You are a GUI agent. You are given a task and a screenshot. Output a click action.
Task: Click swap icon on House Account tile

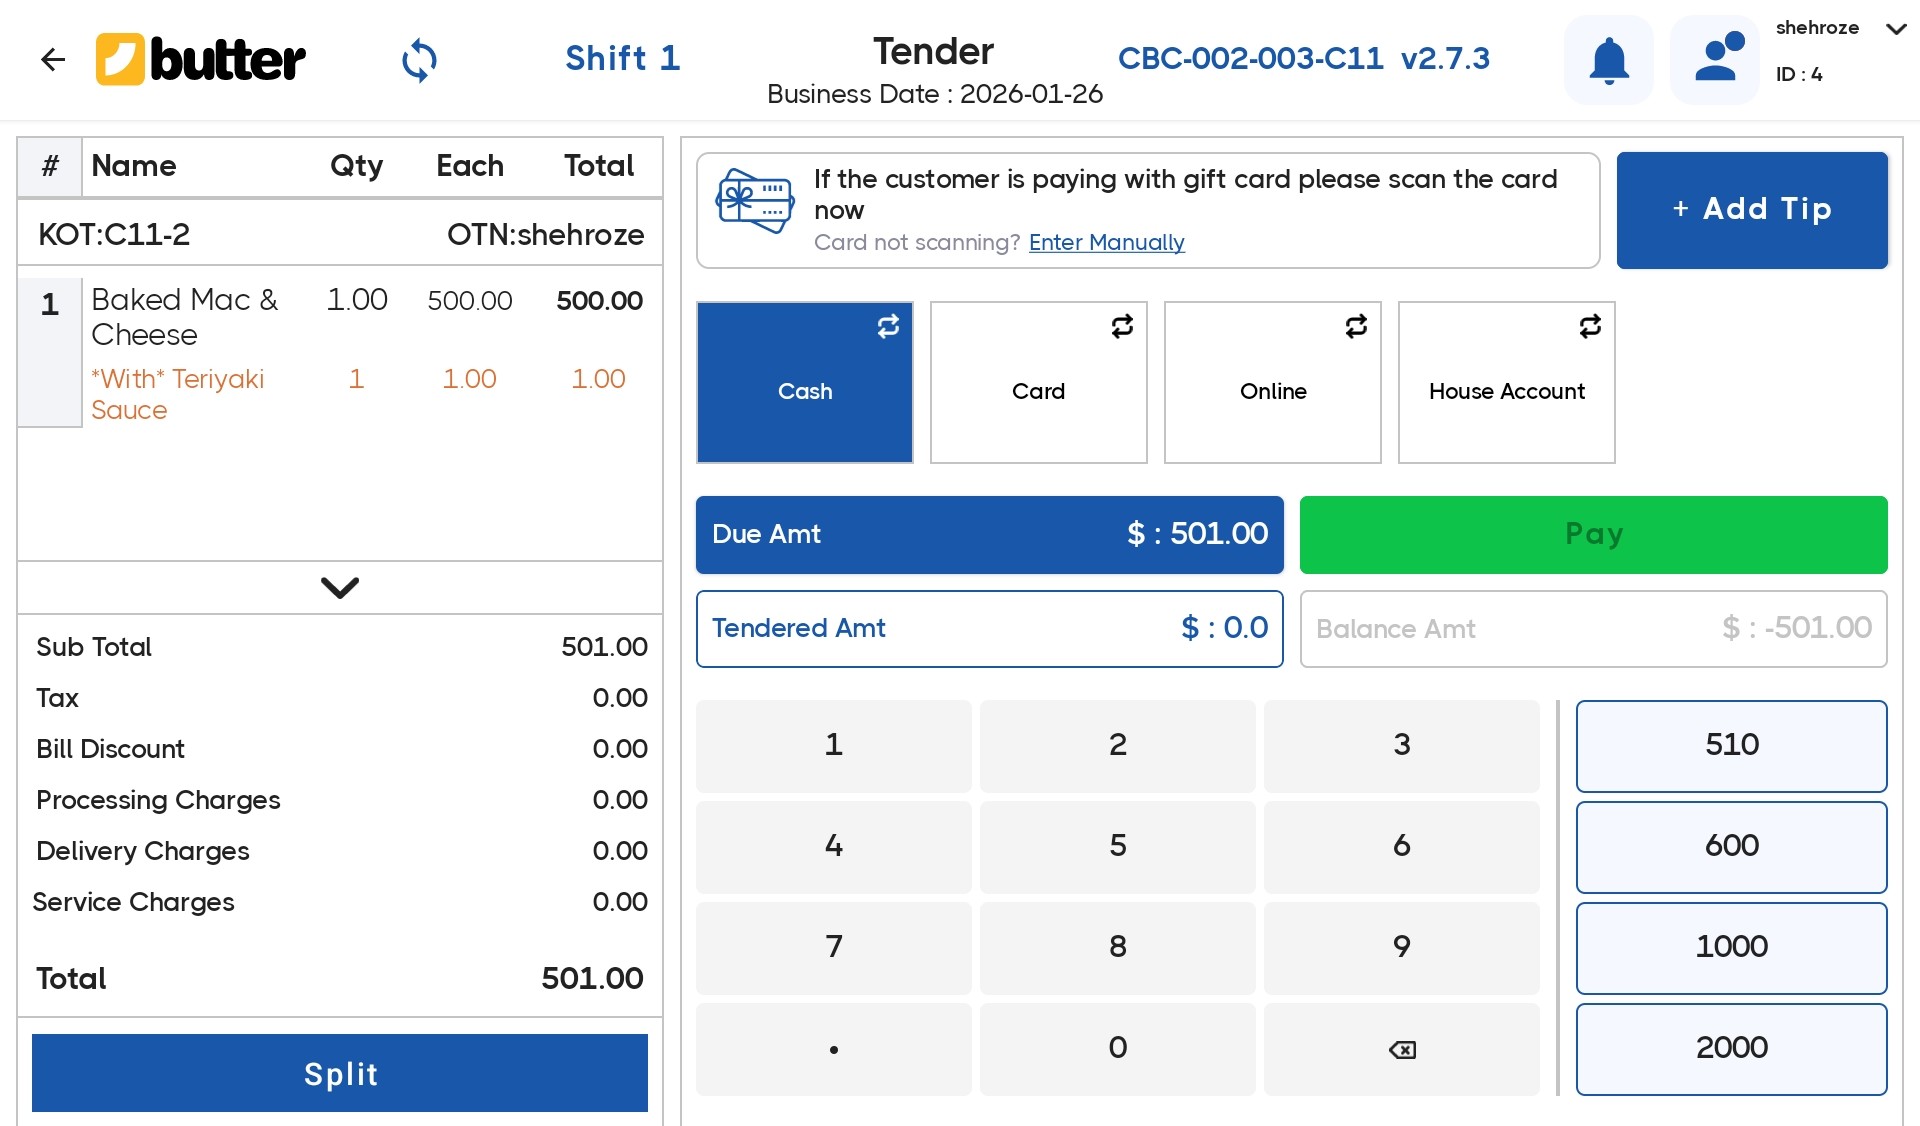pos(1590,326)
